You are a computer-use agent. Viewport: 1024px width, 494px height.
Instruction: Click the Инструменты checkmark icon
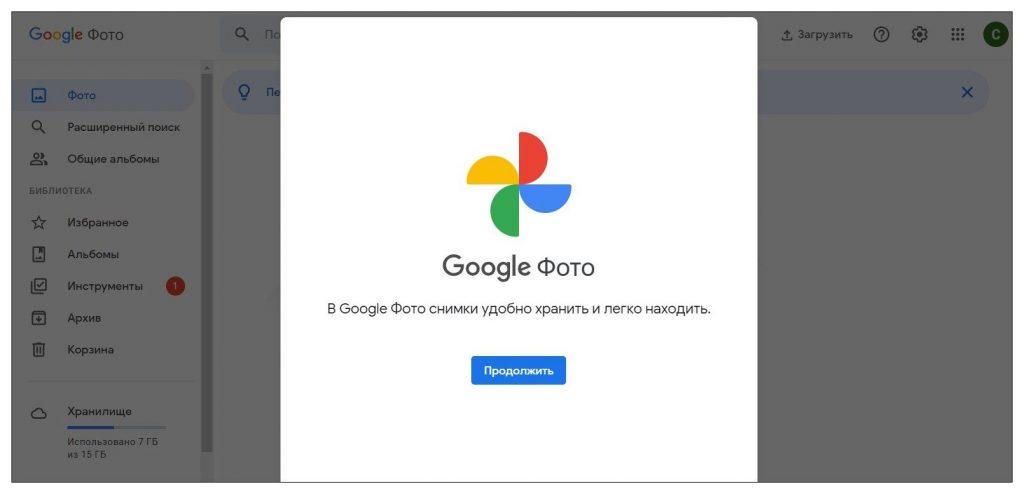point(39,286)
